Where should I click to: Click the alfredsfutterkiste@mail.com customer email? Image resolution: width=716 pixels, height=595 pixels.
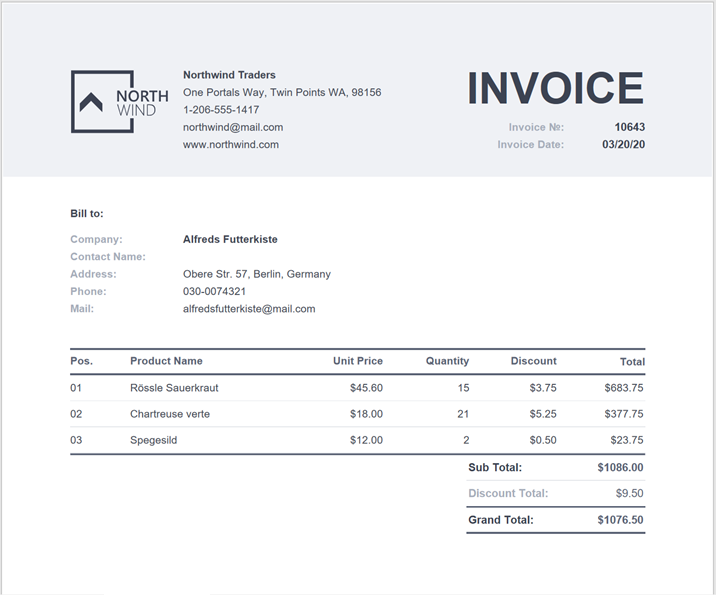249,309
